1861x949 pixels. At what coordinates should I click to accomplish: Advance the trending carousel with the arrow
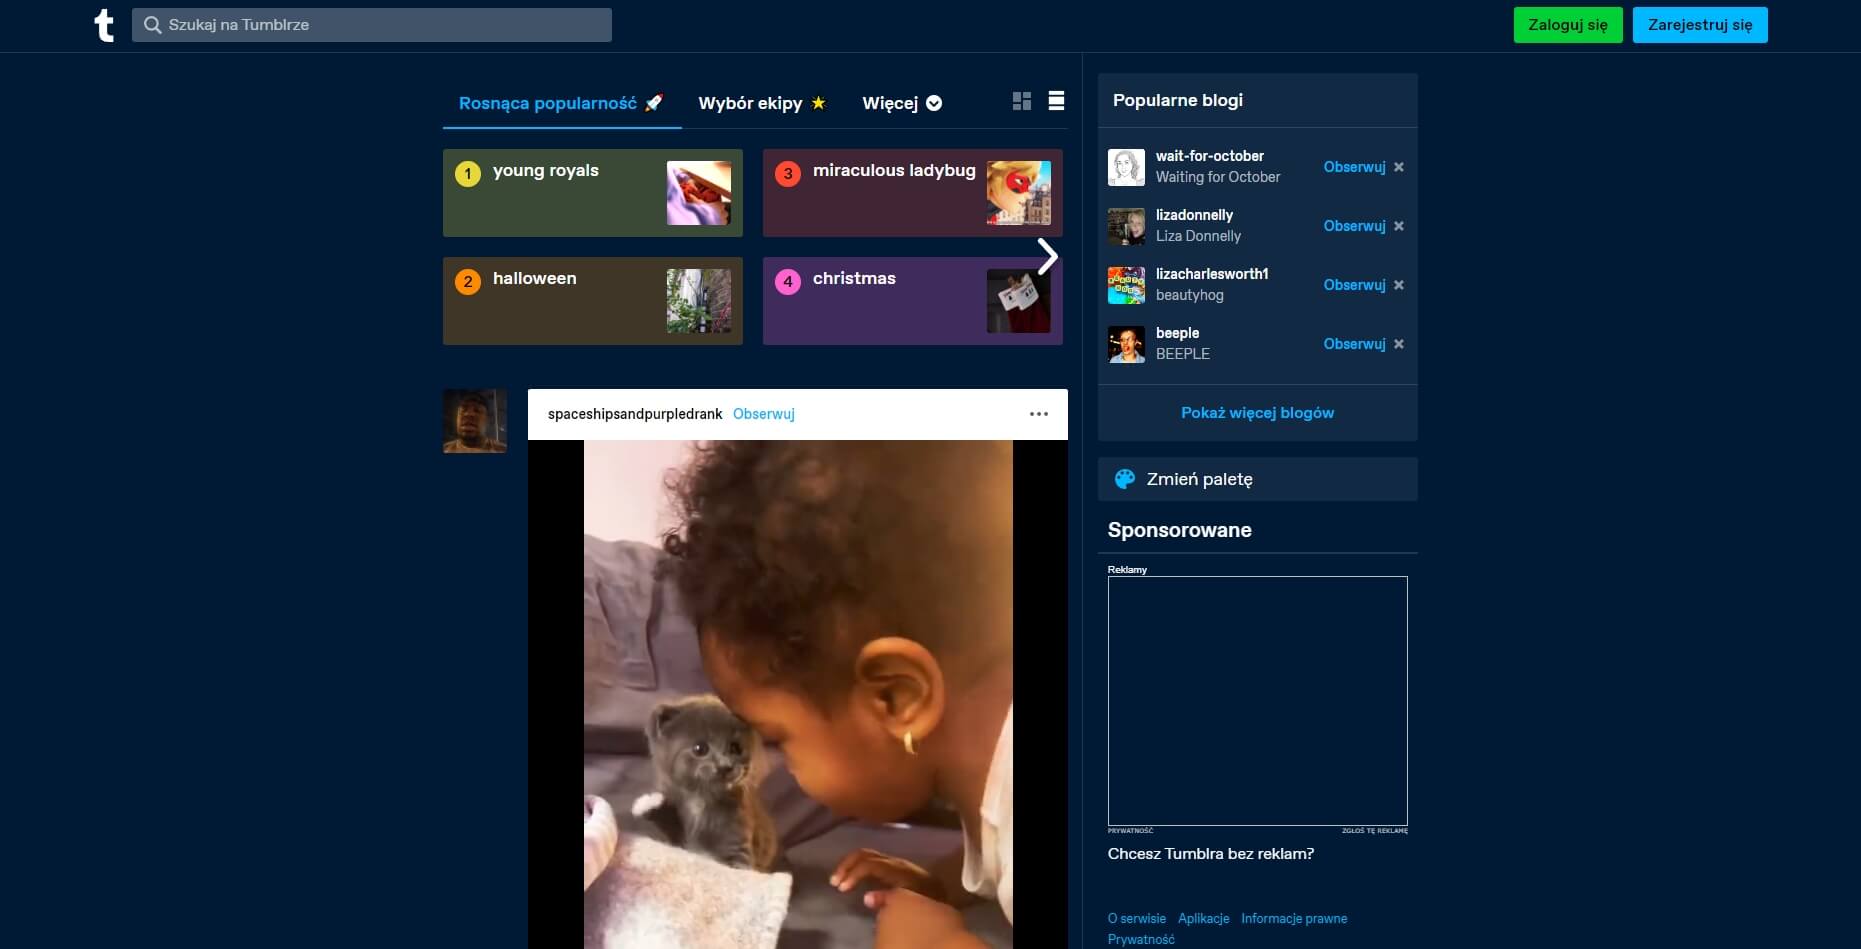coord(1048,256)
